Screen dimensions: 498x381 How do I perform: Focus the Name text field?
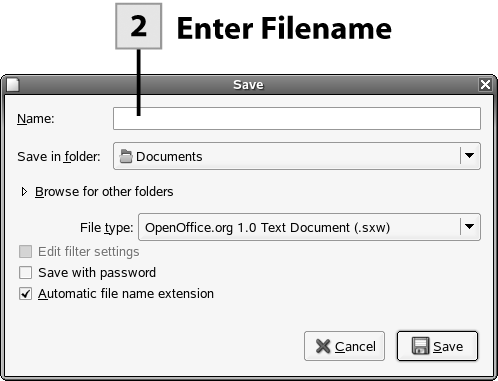coord(297,119)
